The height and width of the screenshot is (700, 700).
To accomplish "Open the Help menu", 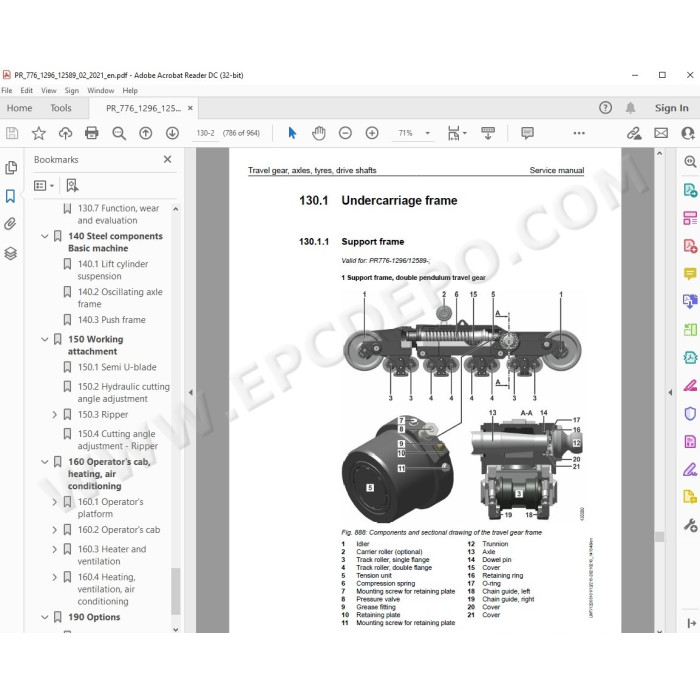I will click(x=130, y=90).
